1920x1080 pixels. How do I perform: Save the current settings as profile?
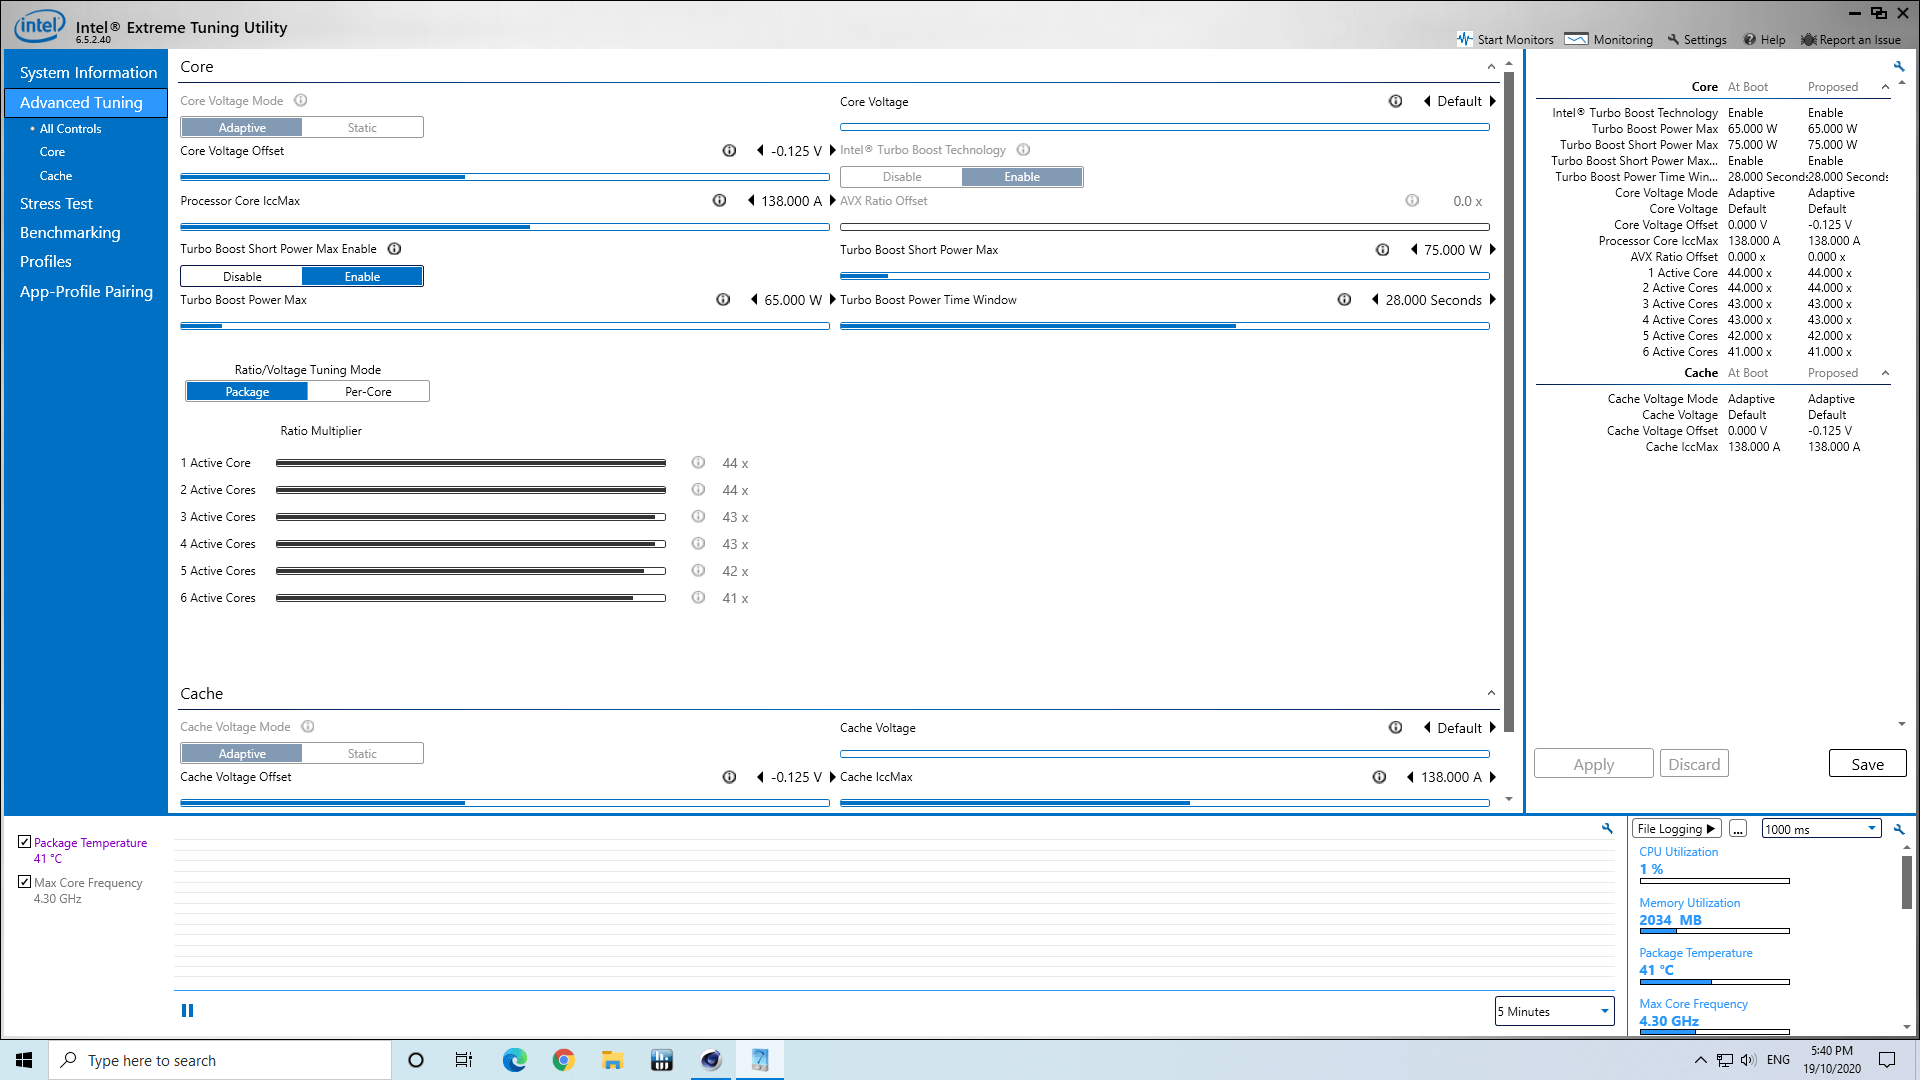coord(1867,764)
